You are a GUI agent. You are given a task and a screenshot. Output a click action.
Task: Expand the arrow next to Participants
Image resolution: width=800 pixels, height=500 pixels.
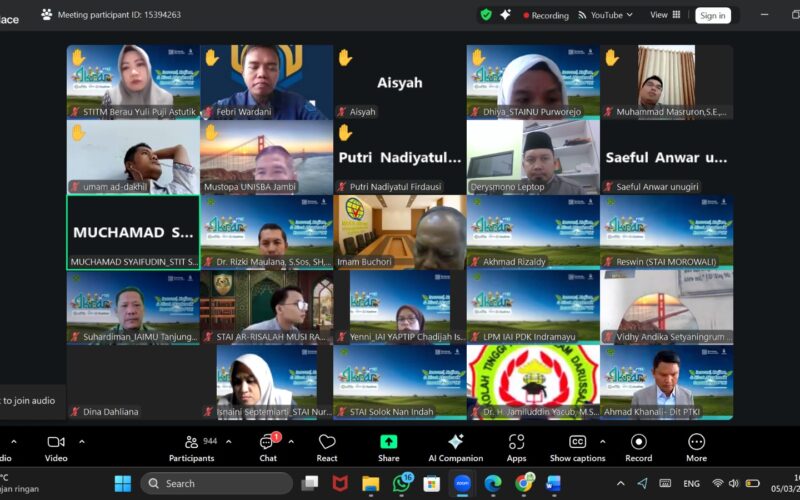pyautogui.click(x=228, y=441)
